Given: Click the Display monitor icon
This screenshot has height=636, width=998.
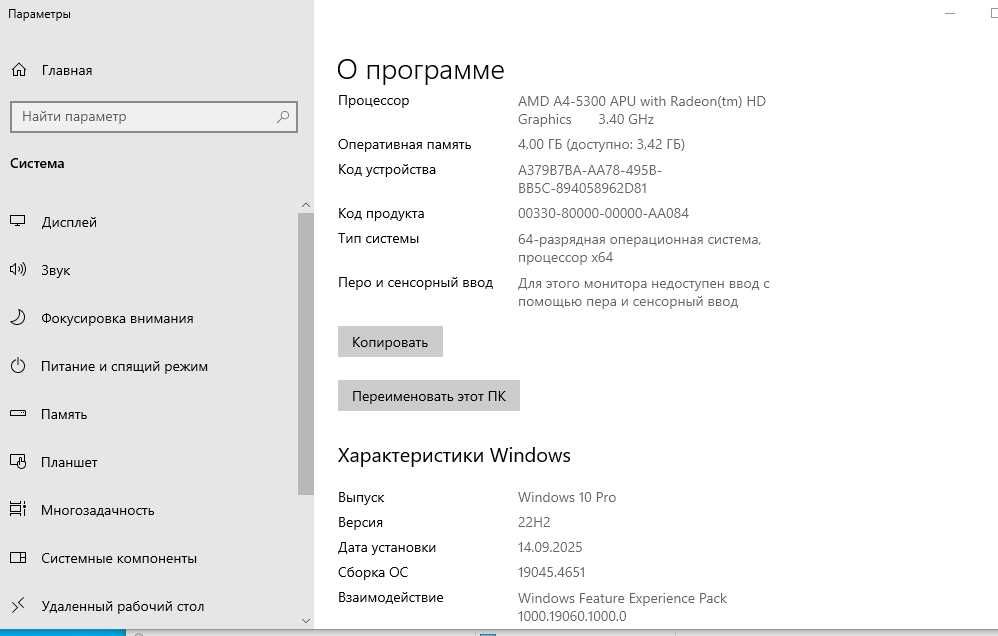Looking at the screenshot, I should (x=18, y=222).
